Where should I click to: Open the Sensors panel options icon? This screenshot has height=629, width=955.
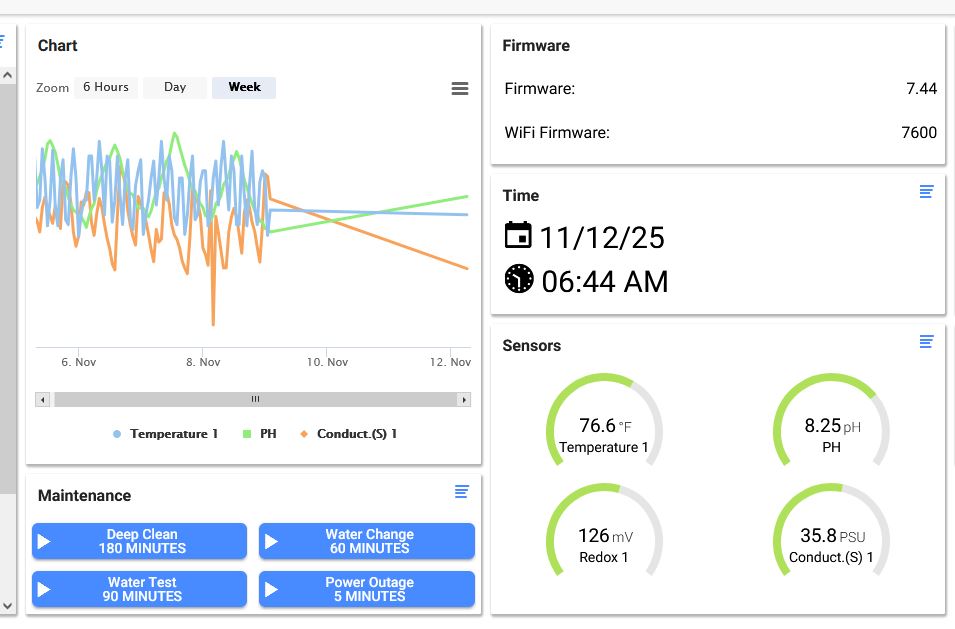pos(926,342)
